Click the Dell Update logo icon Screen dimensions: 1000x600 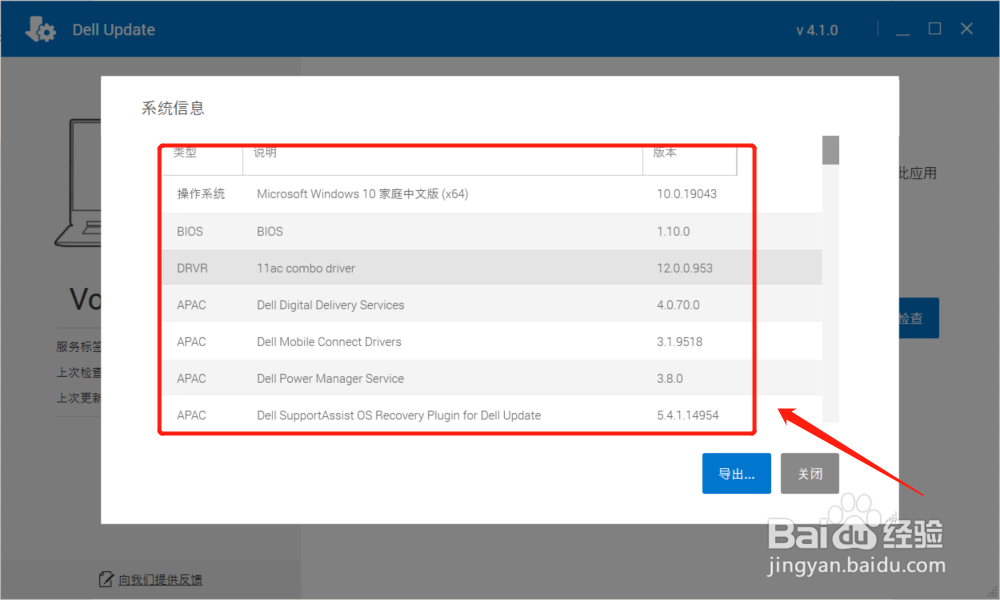(40, 29)
